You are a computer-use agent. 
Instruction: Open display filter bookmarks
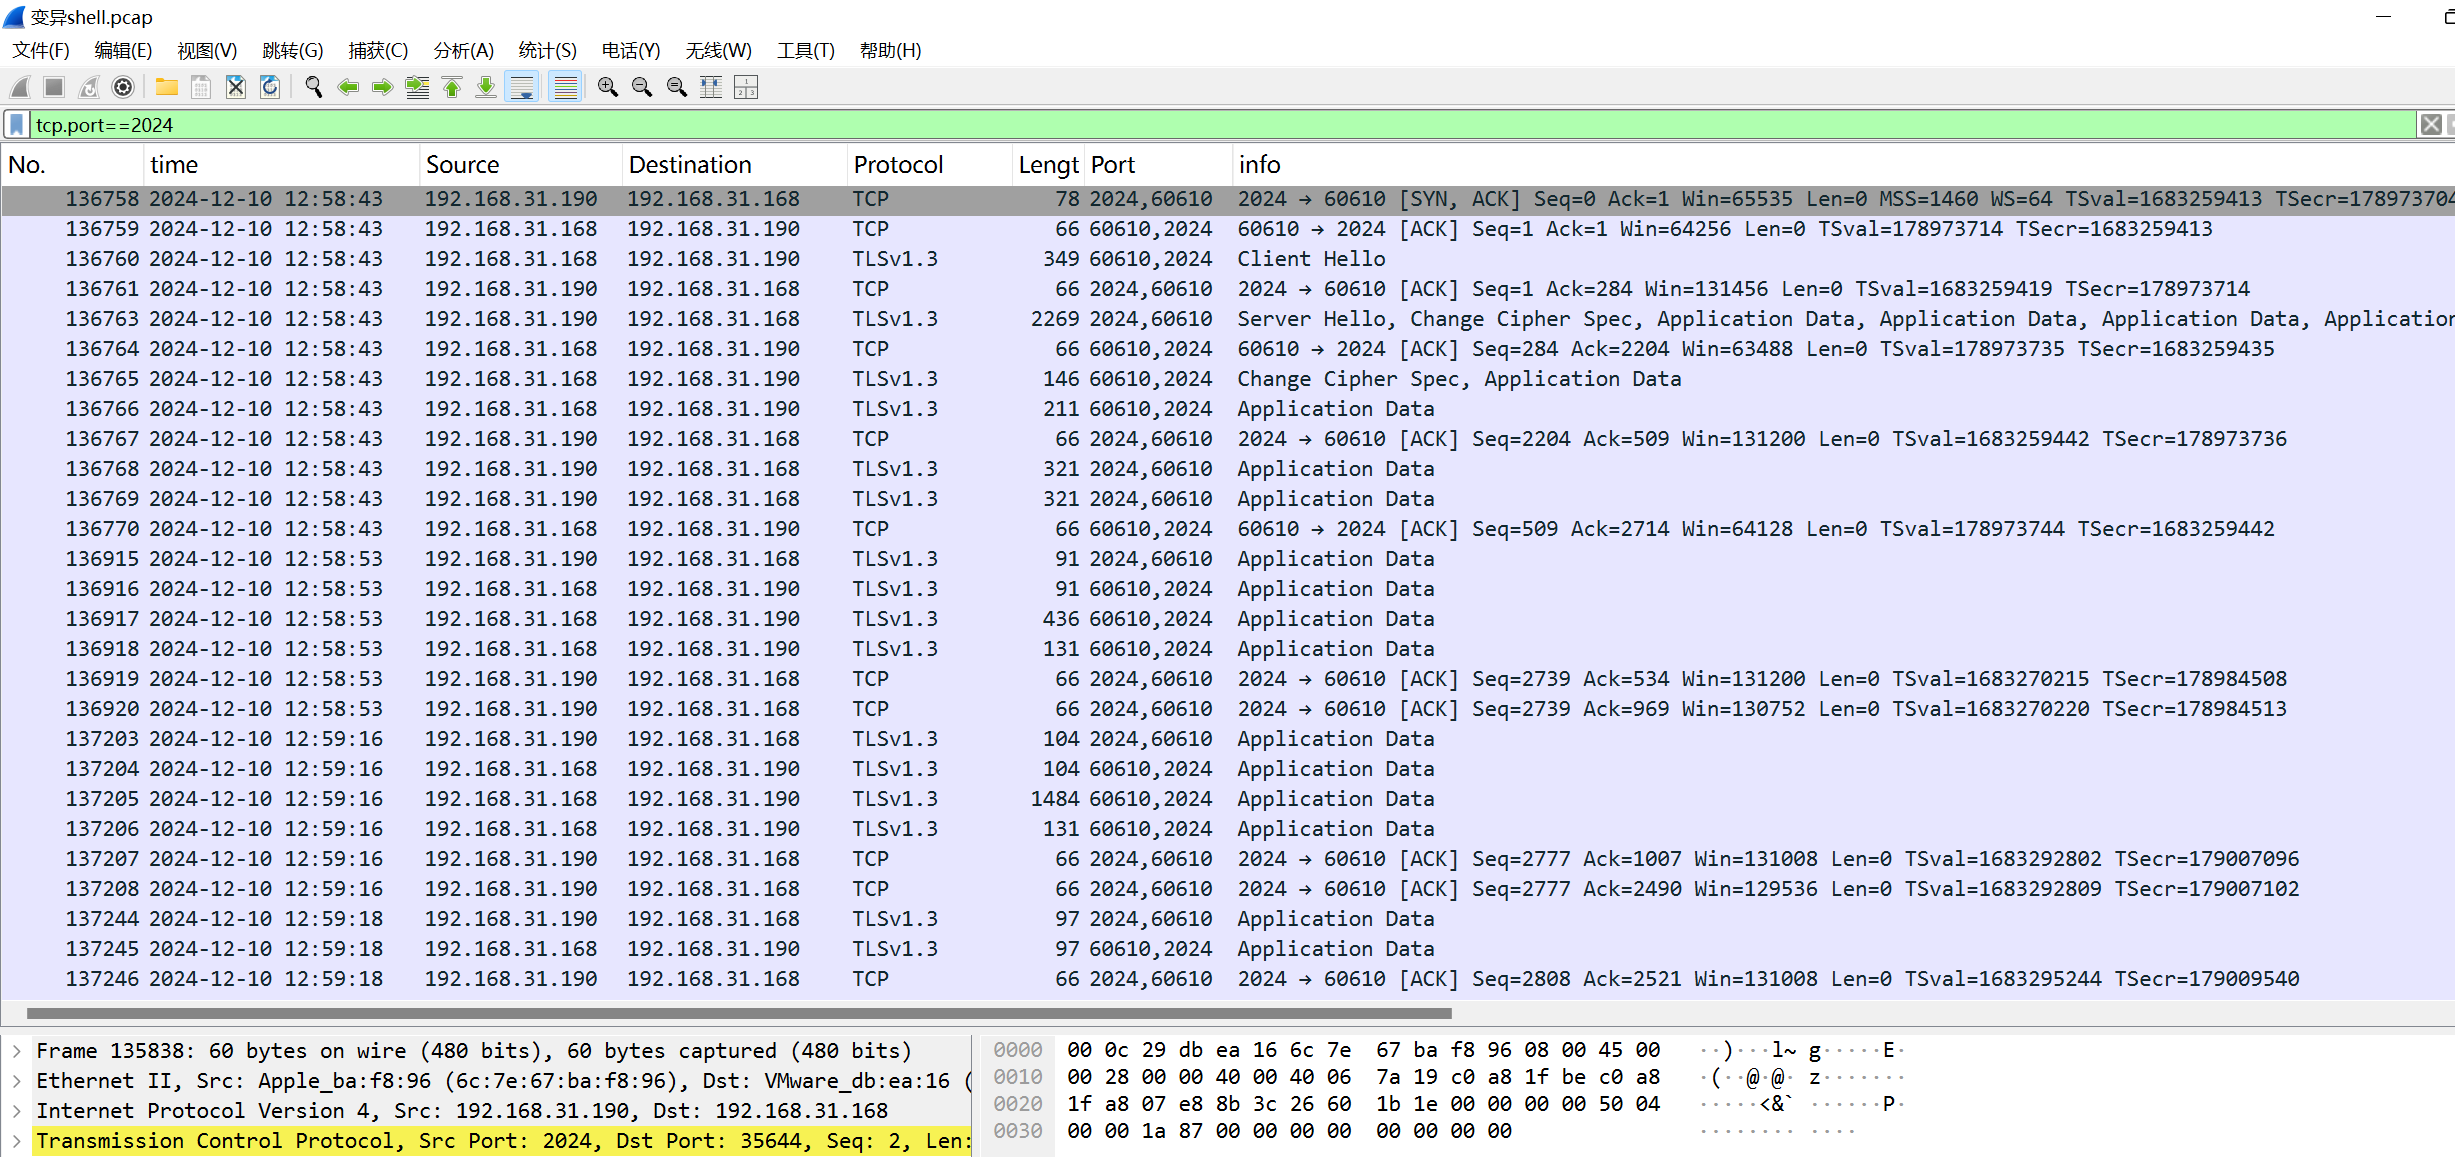[17, 125]
